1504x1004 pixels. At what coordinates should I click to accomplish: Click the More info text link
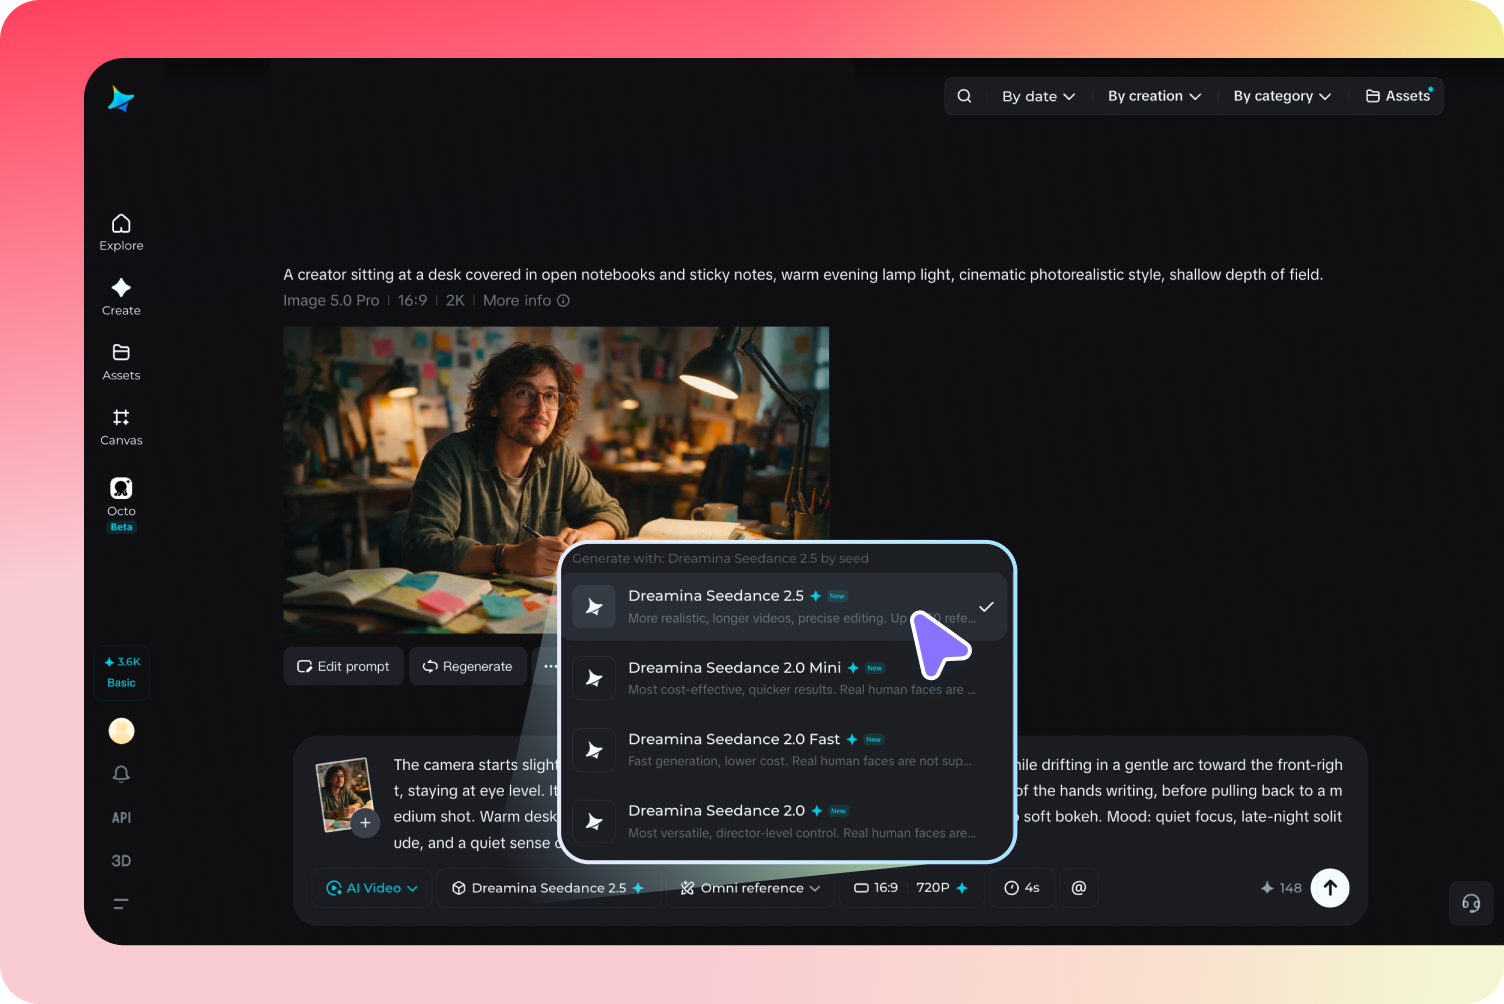[x=517, y=301]
